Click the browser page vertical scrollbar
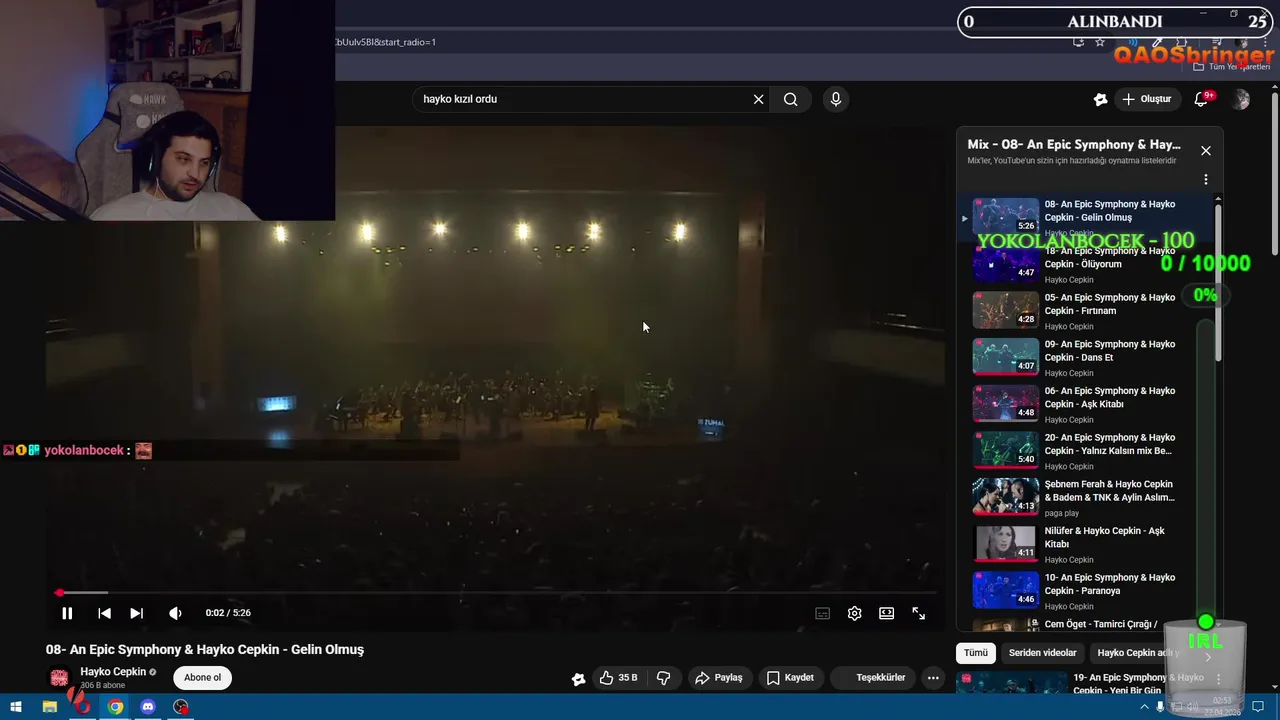This screenshot has width=1280, height=720. coord(1275,175)
